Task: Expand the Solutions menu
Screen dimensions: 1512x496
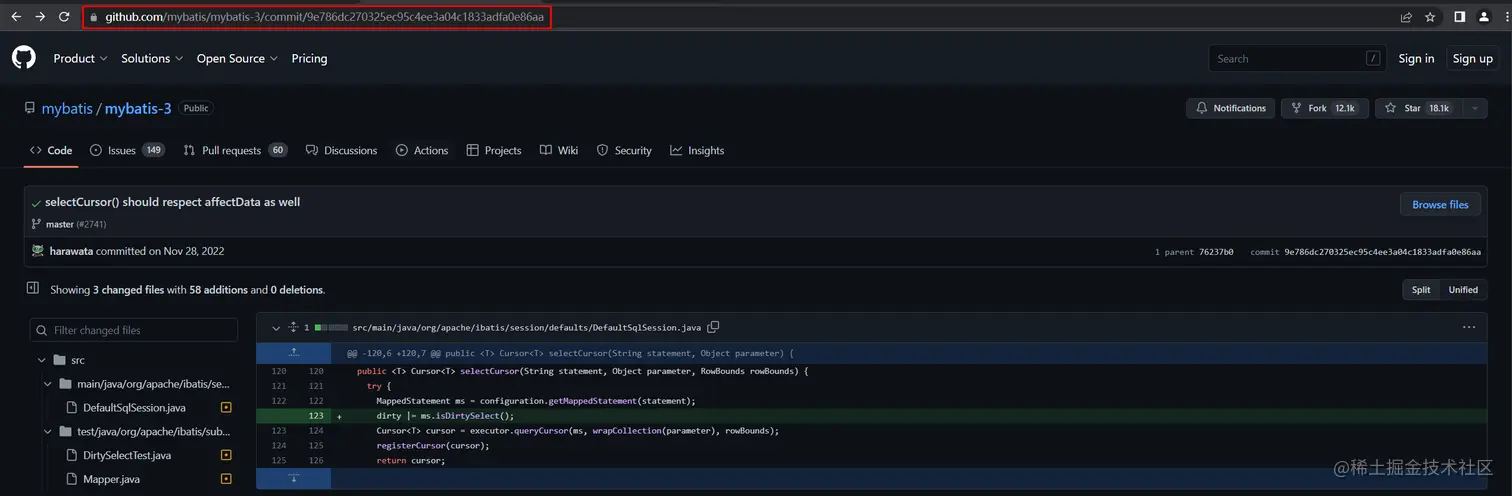Action: coord(152,58)
